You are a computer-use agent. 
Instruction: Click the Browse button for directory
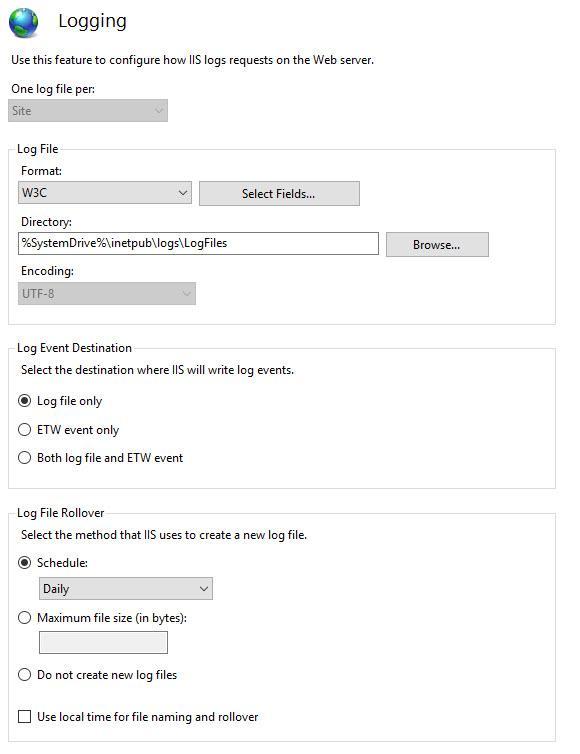437,245
